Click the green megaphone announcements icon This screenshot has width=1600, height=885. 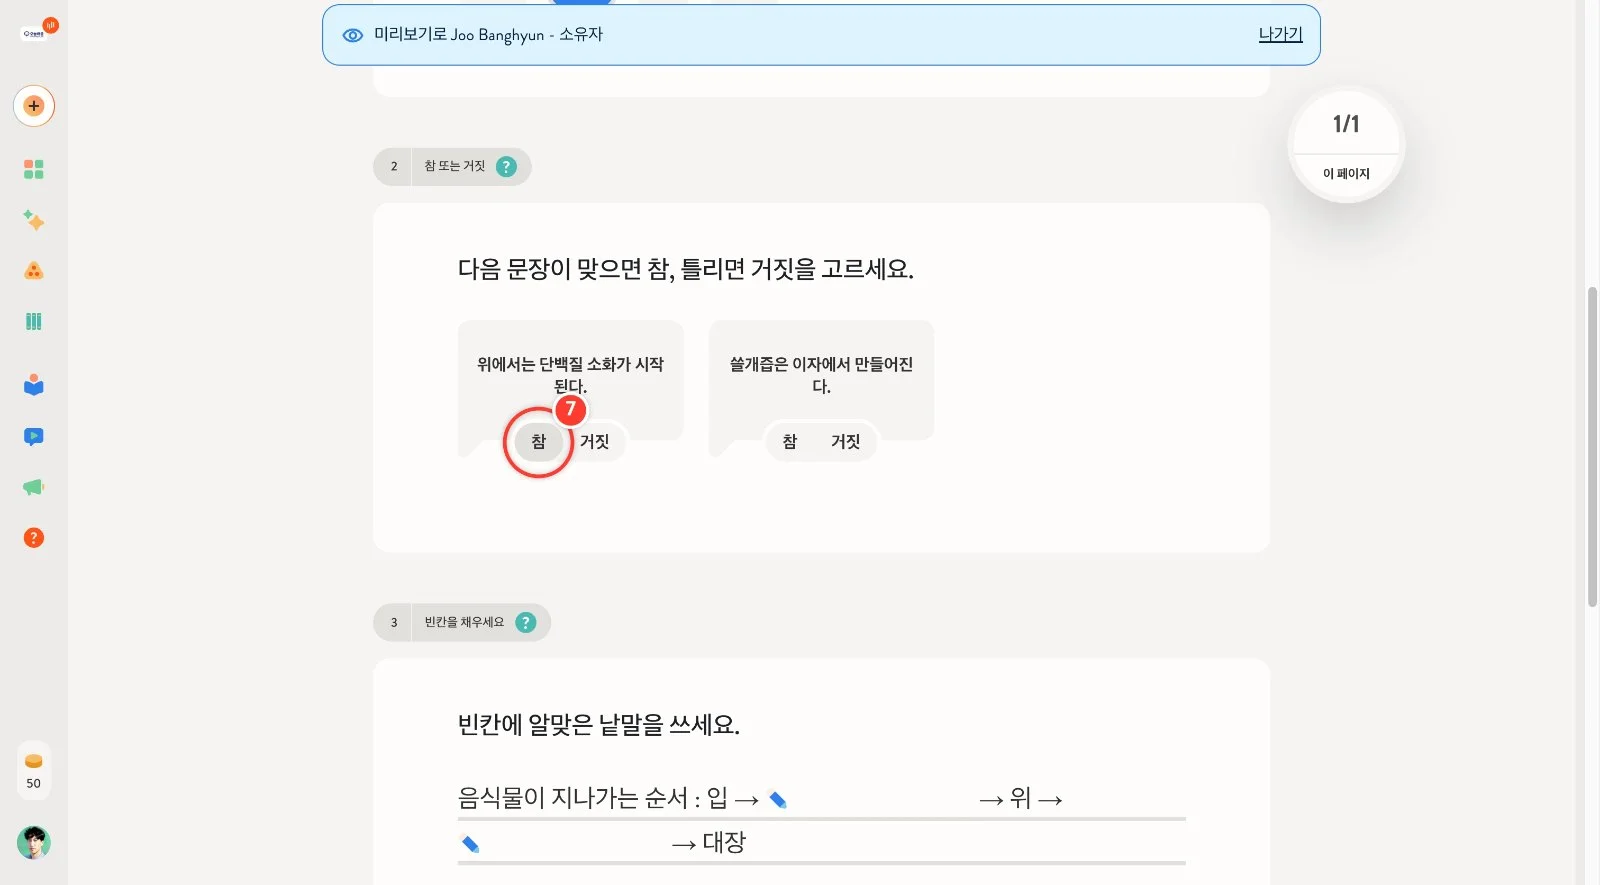(34, 487)
